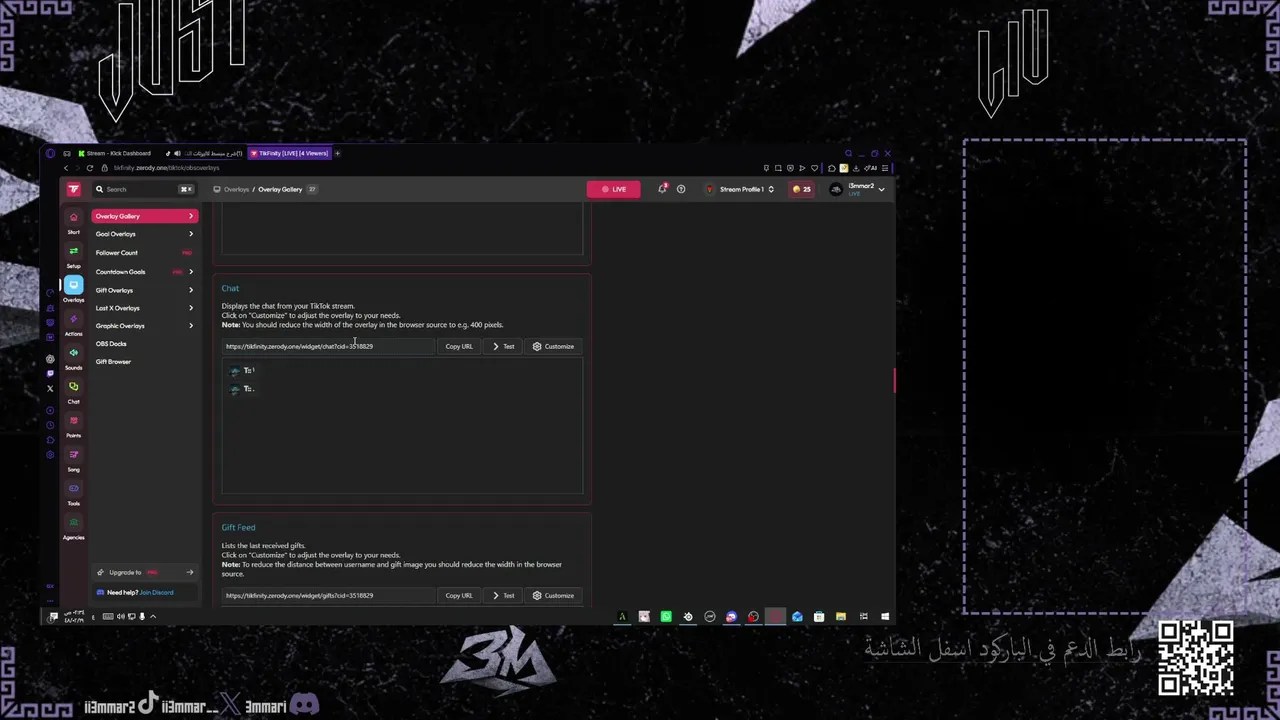Expand the Gift Overlays submenu
The width and height of the screenshot is (1280, 720).
(x=191, y=290)
